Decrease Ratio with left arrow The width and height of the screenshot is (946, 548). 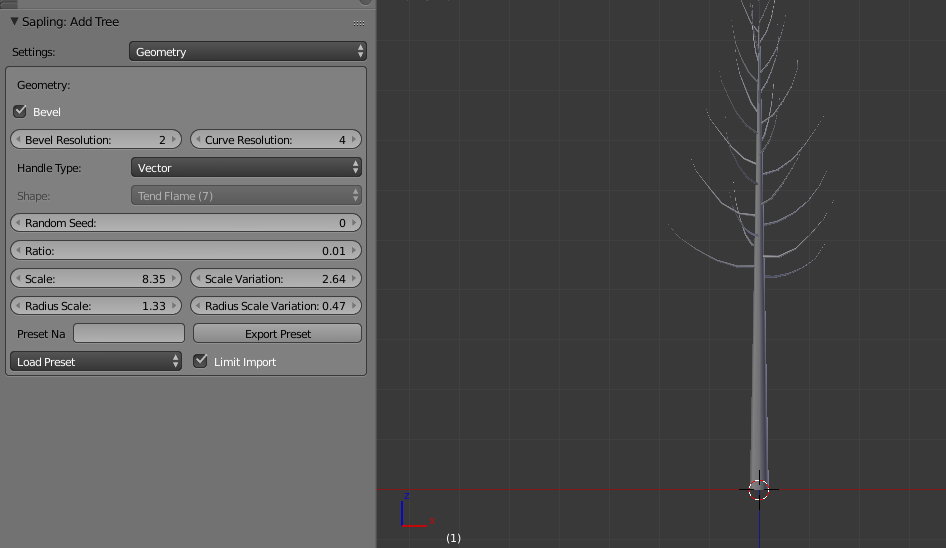pyautogui.click(x=18, y=251)
